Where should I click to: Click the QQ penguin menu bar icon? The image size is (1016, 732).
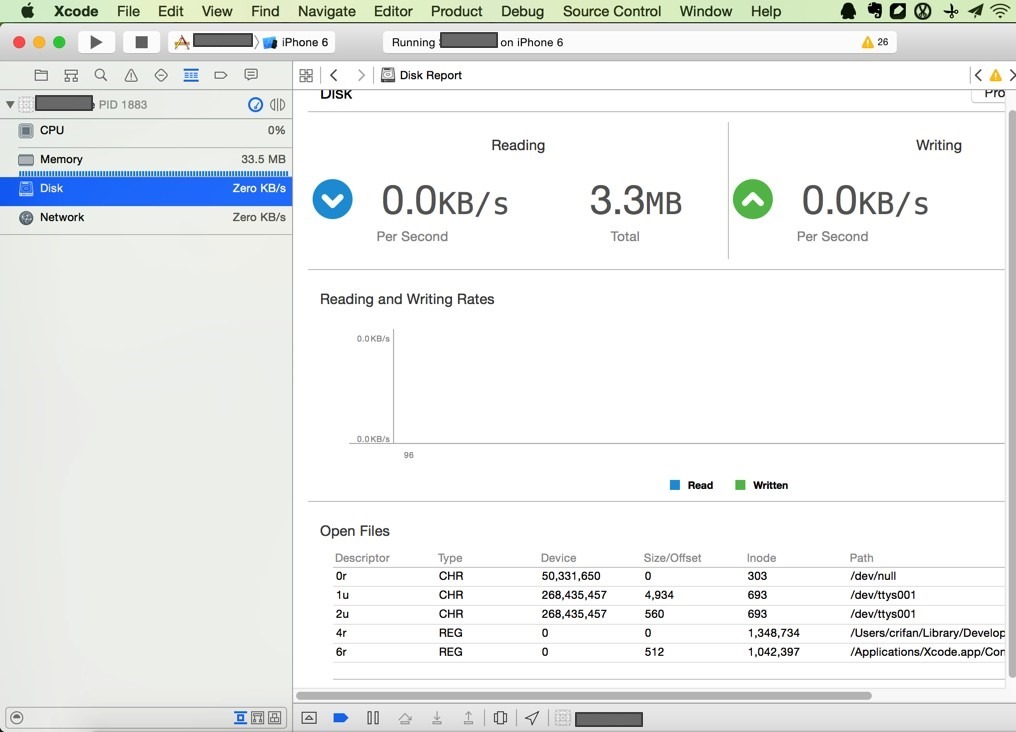coord(848,11)
